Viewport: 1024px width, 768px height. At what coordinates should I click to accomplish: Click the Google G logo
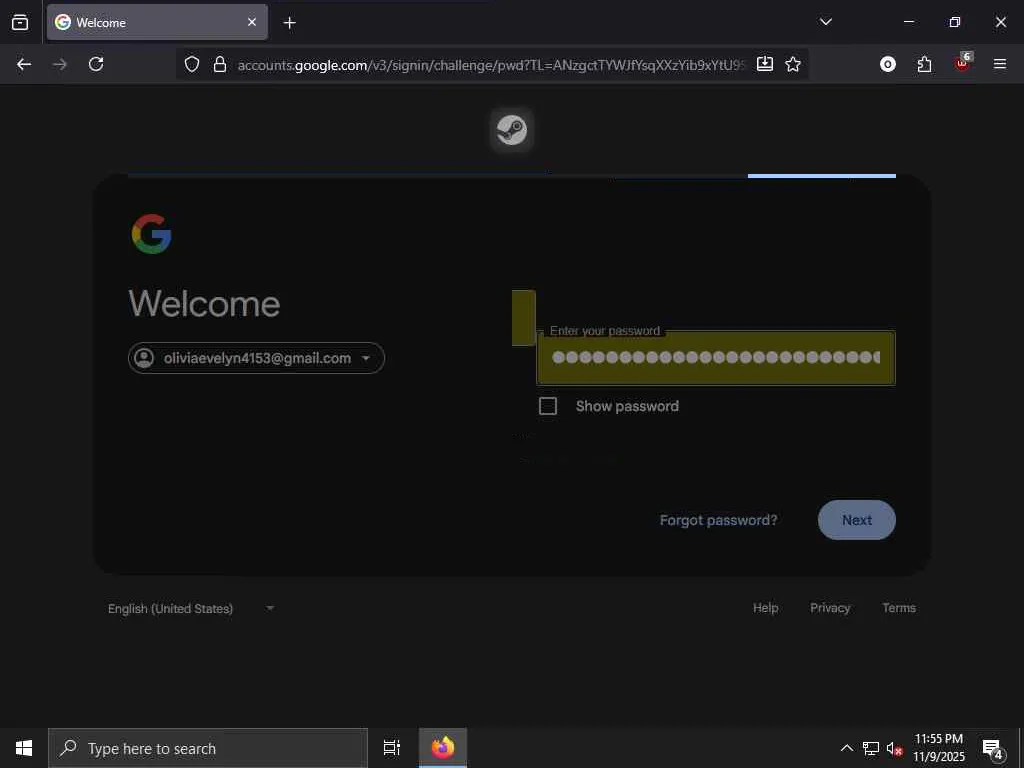click(x=152, y=234)
